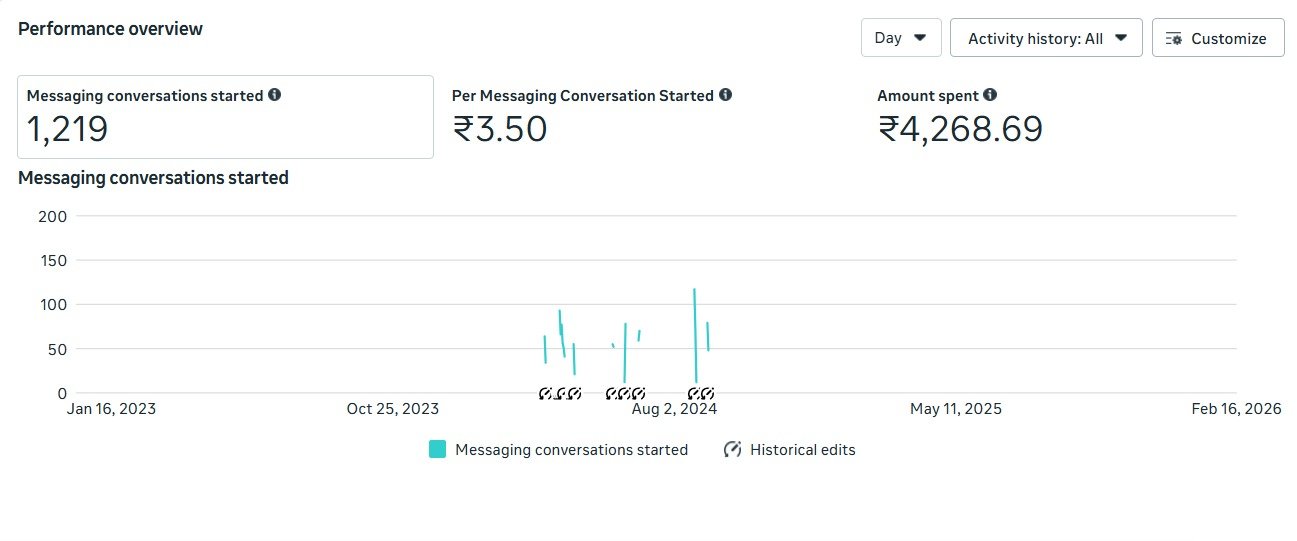
Task: Click the leftmost historical edit marker on the axis
Action: pyautogui.click(x=546, y=393)
